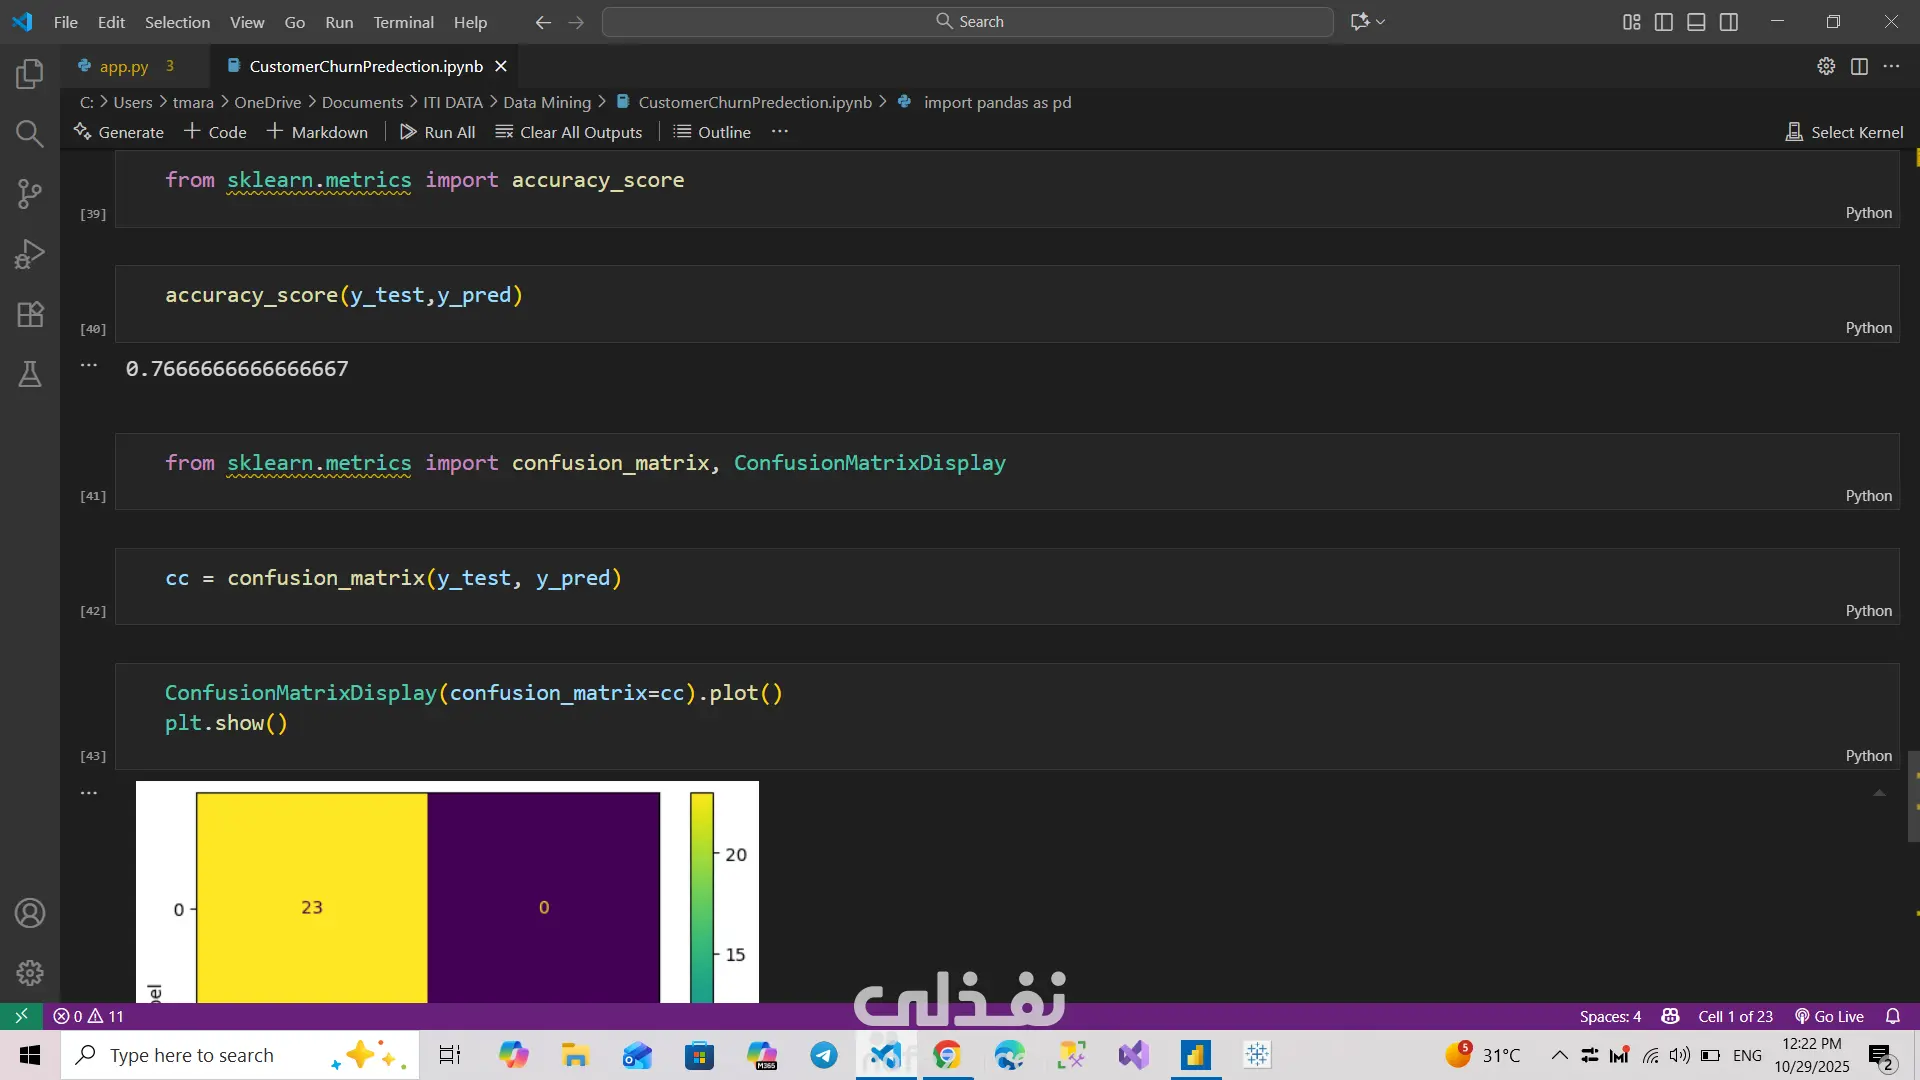The width and height of the screenshot is (1920, 1080).
Task: Click the split editor right icon
Action: coord(1859,66)
